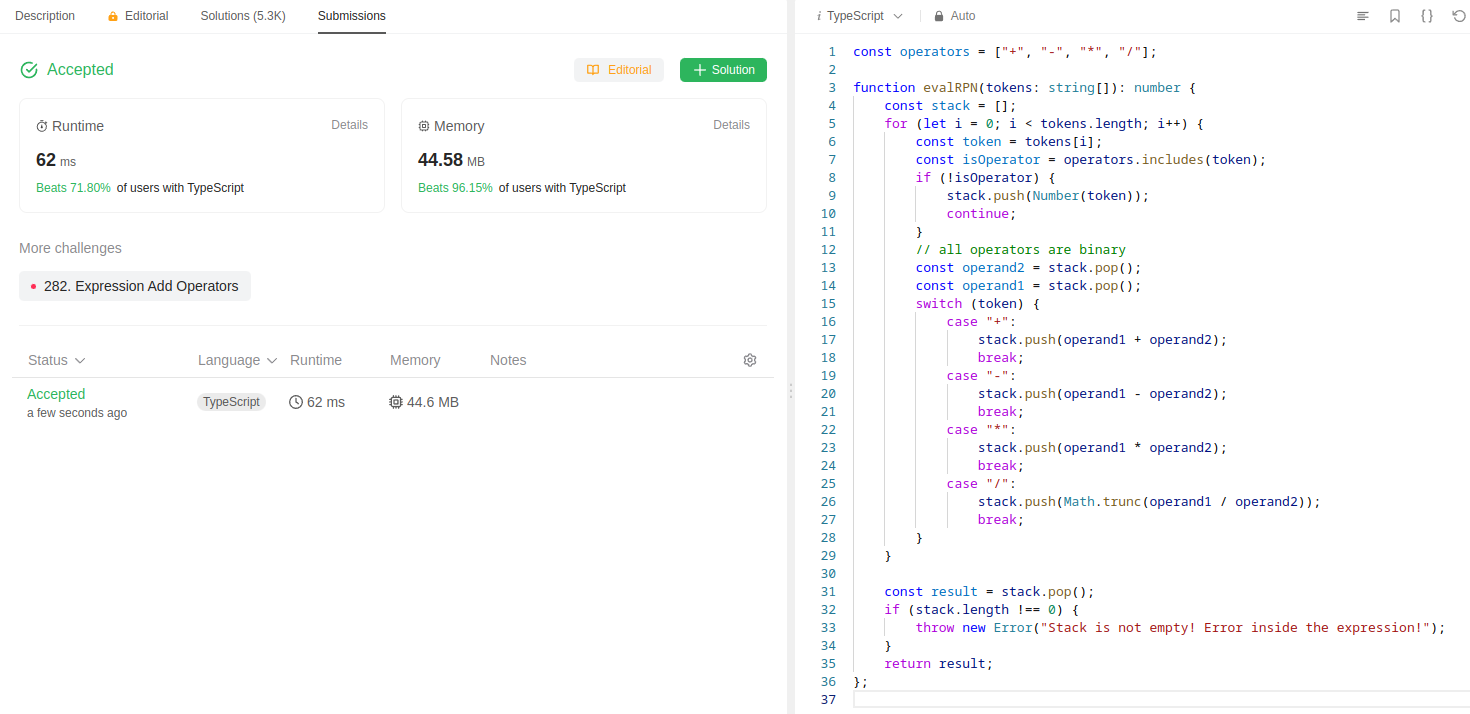
Task: Open Runtime Details link
Action: coord(349,125)
